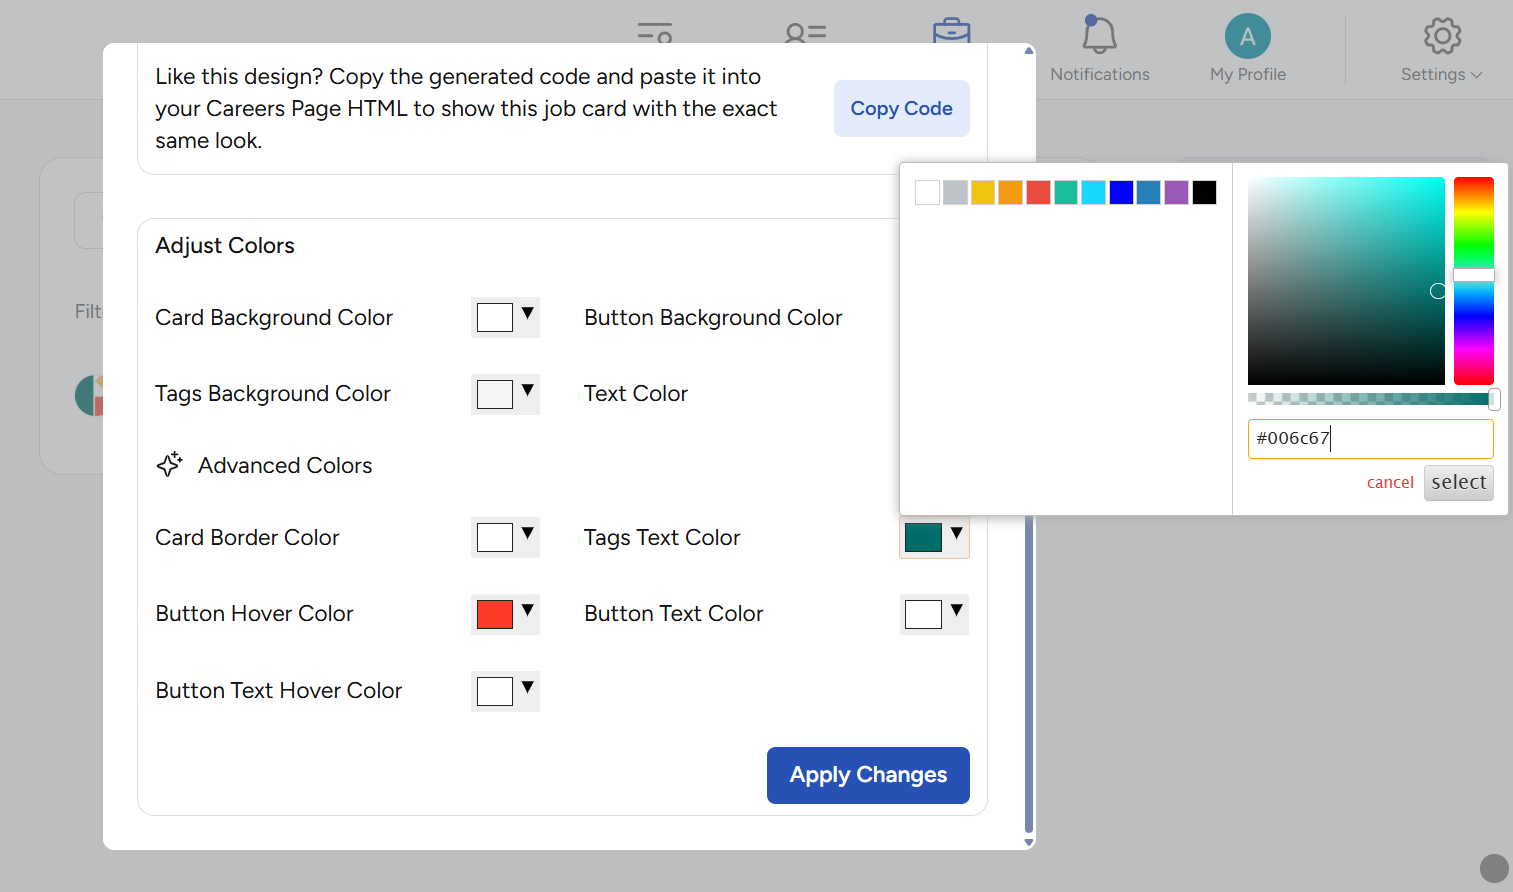Open Button Text Color picker dropdown
The width and height of the screenshot is (1513, 892).
pos(934,614)
